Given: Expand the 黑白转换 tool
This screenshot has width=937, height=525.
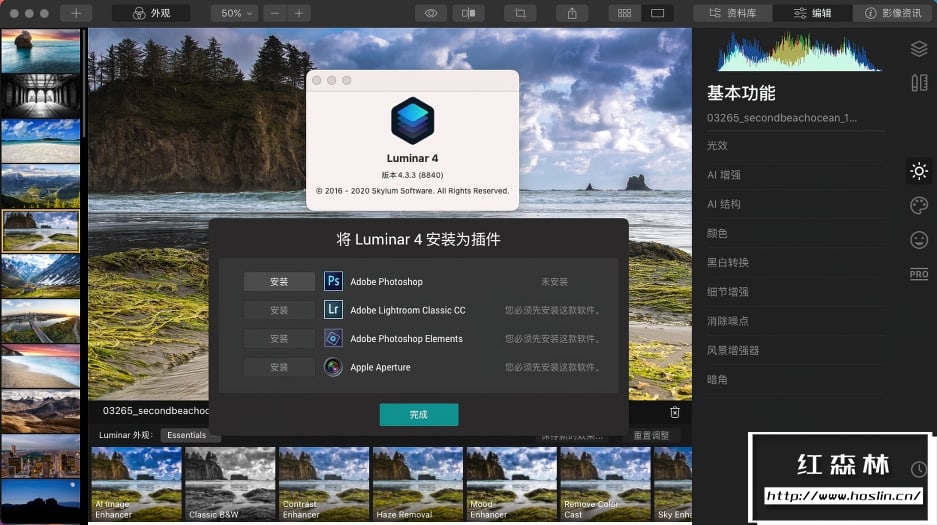Looking at the screenshot, I should [x=796, y=262].
